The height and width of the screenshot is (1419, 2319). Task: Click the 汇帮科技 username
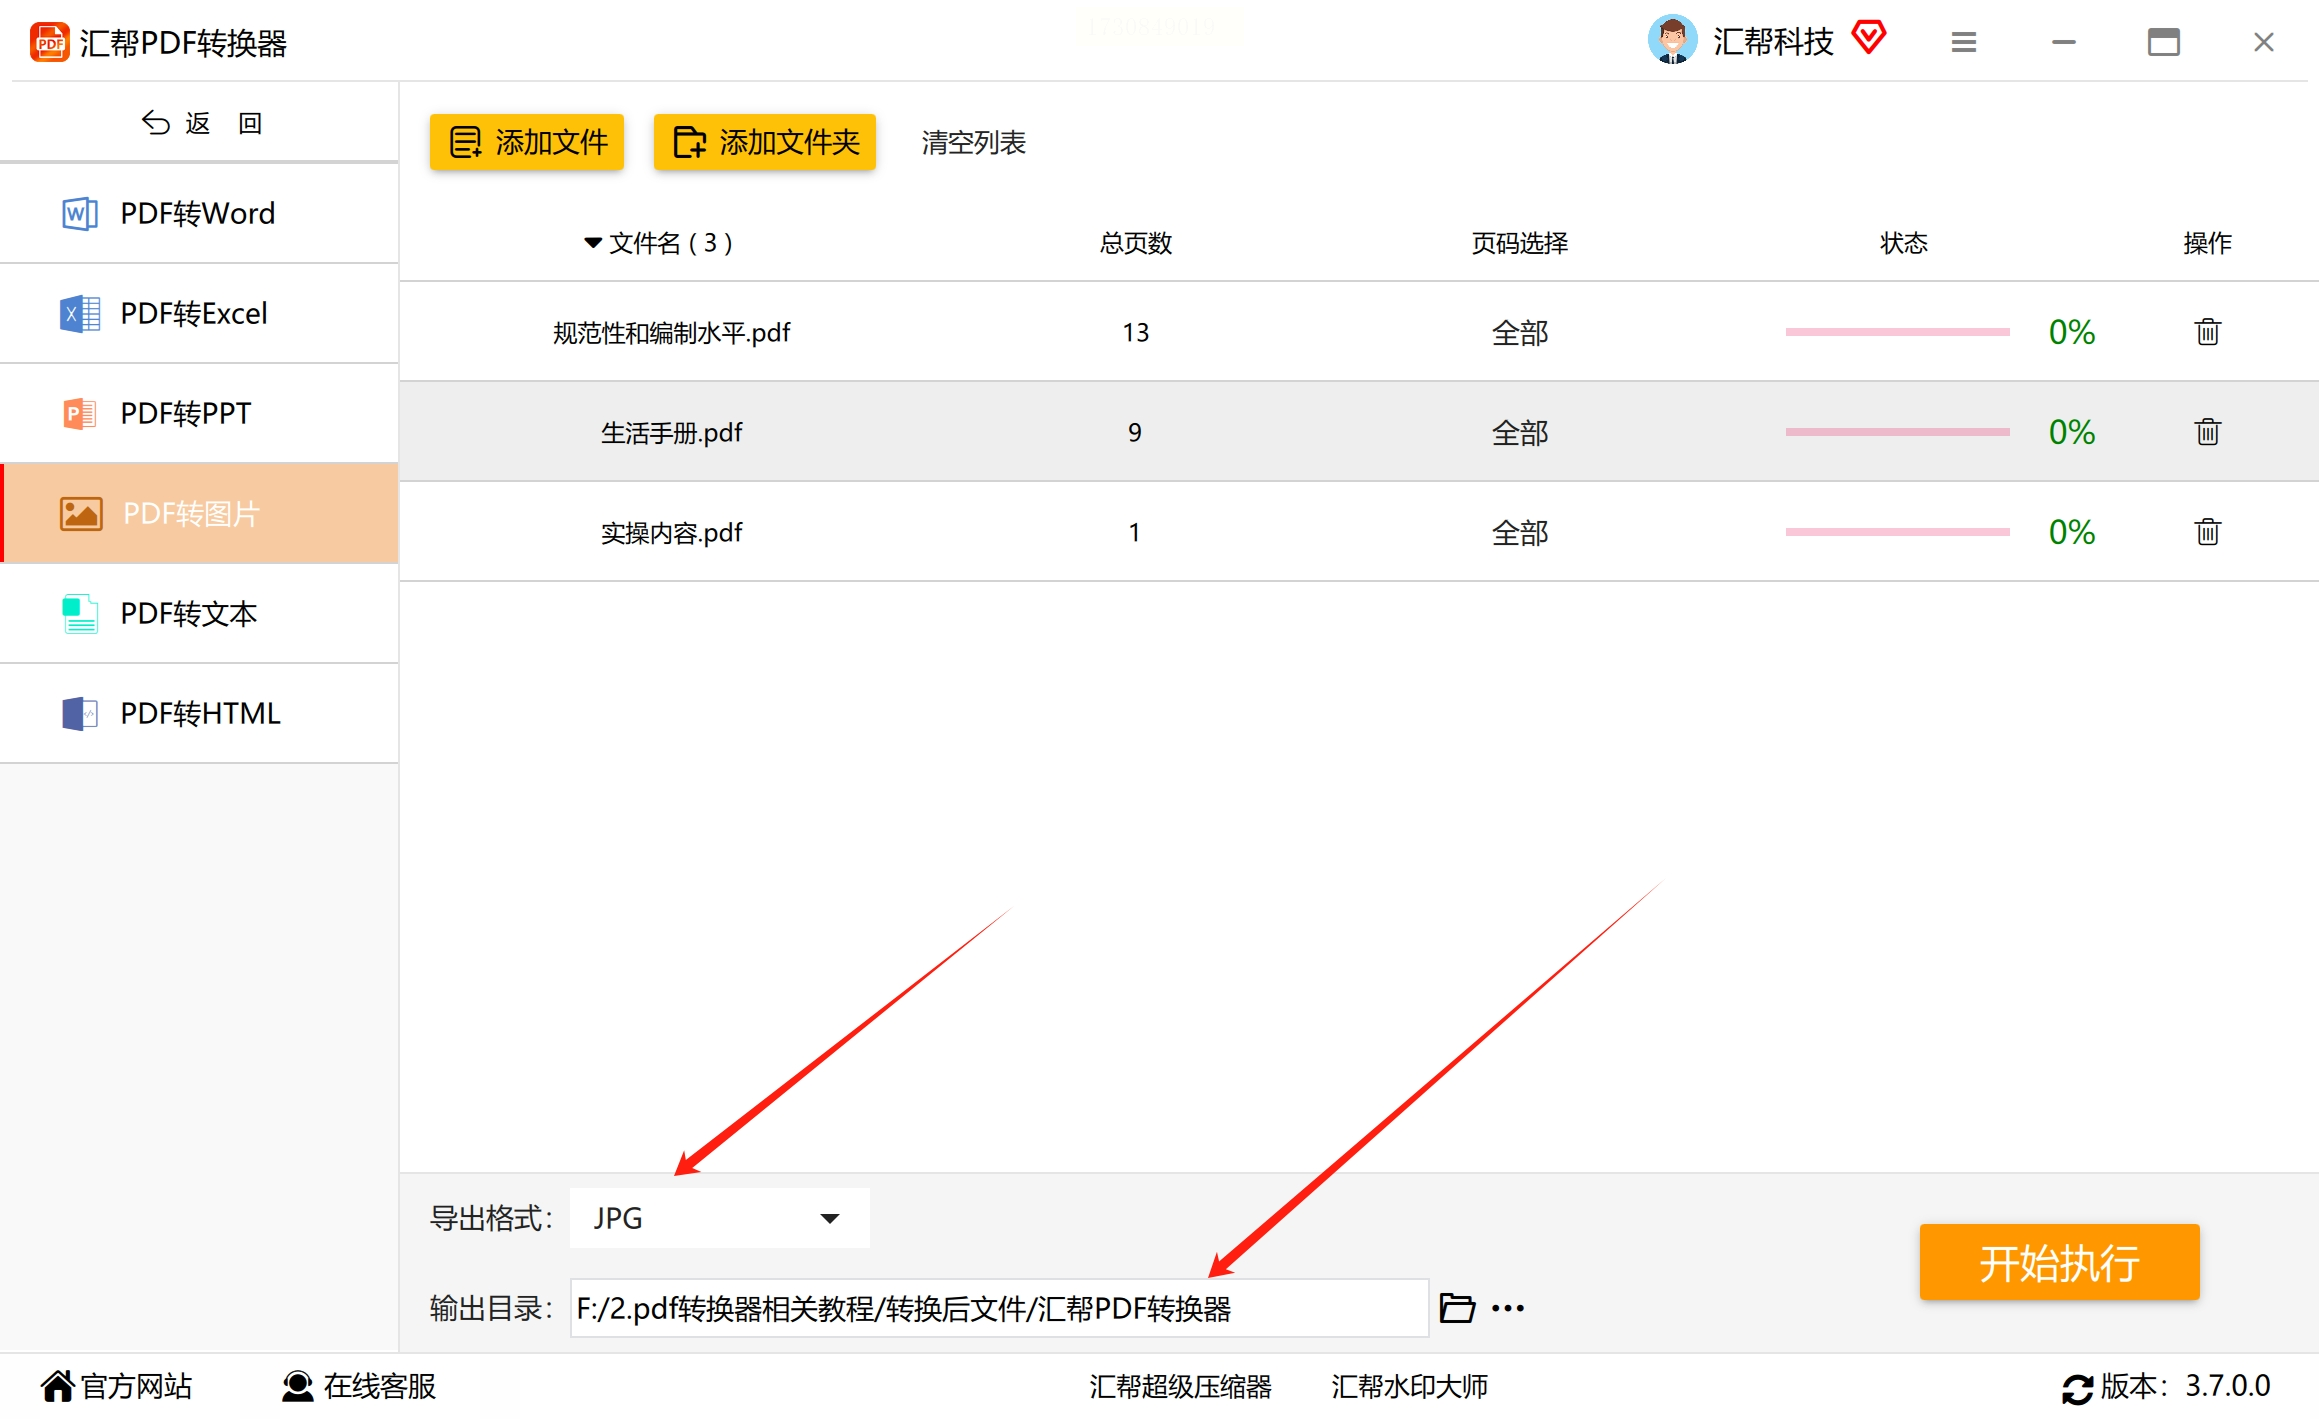tap(1773, 41)
